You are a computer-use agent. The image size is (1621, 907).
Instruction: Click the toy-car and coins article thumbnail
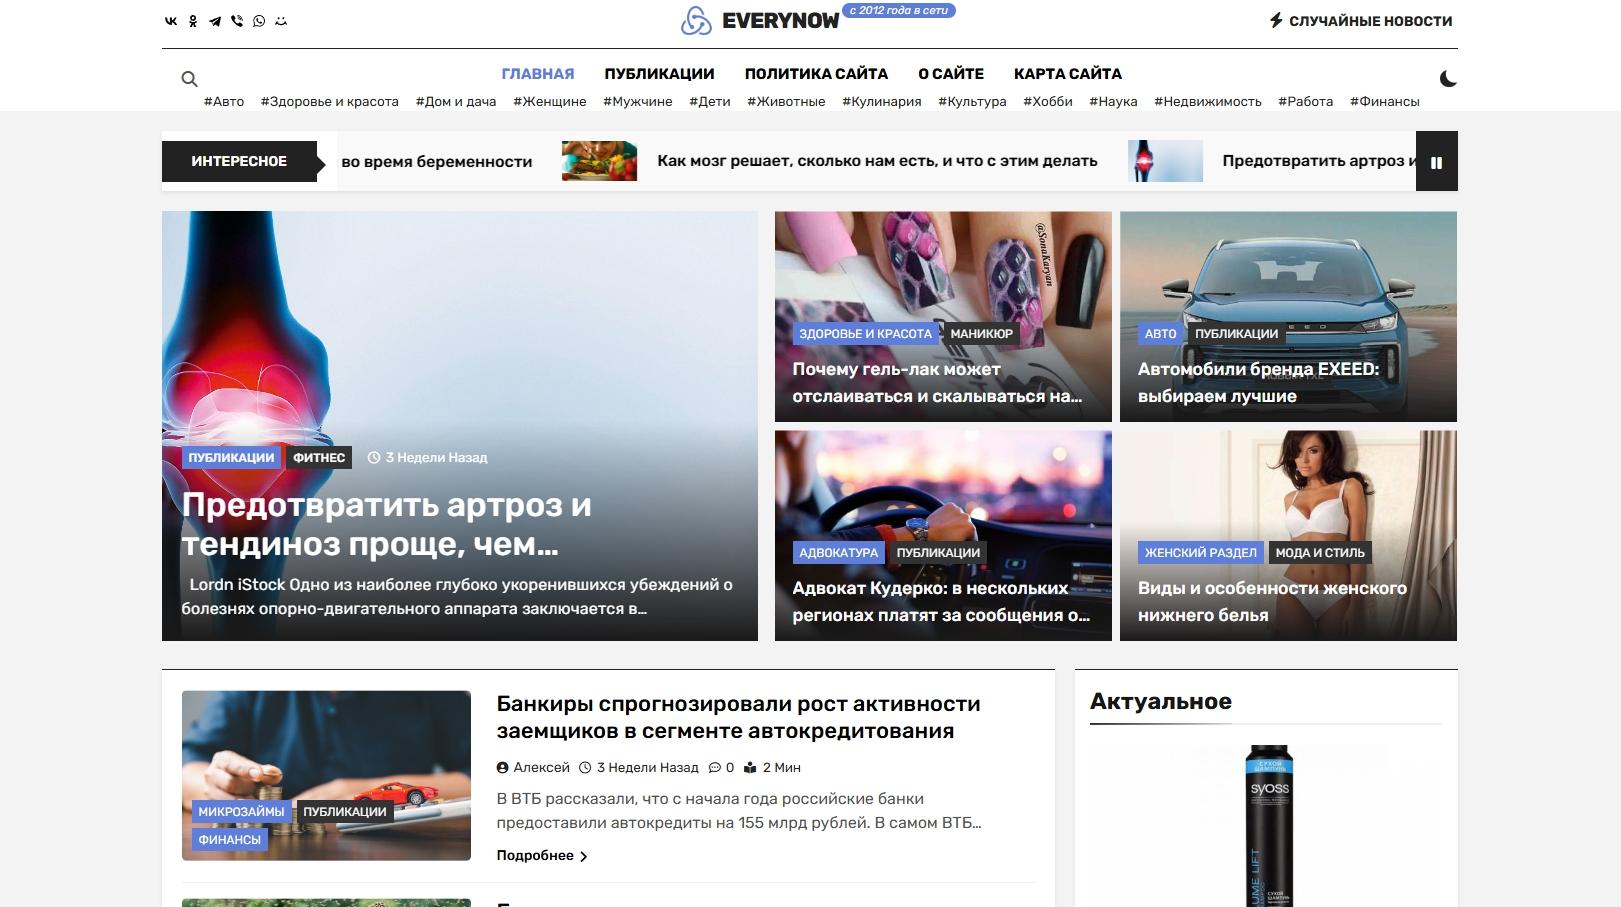(x=326, y=775)
